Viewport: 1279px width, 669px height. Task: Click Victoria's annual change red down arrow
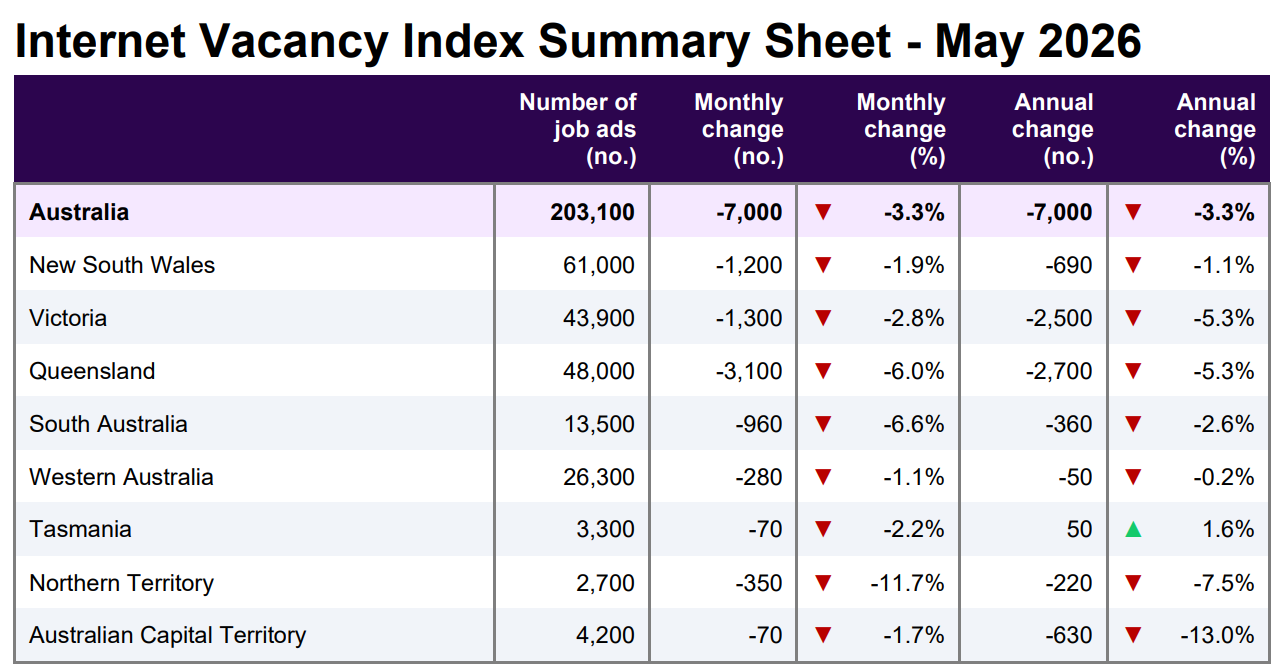1133,318
